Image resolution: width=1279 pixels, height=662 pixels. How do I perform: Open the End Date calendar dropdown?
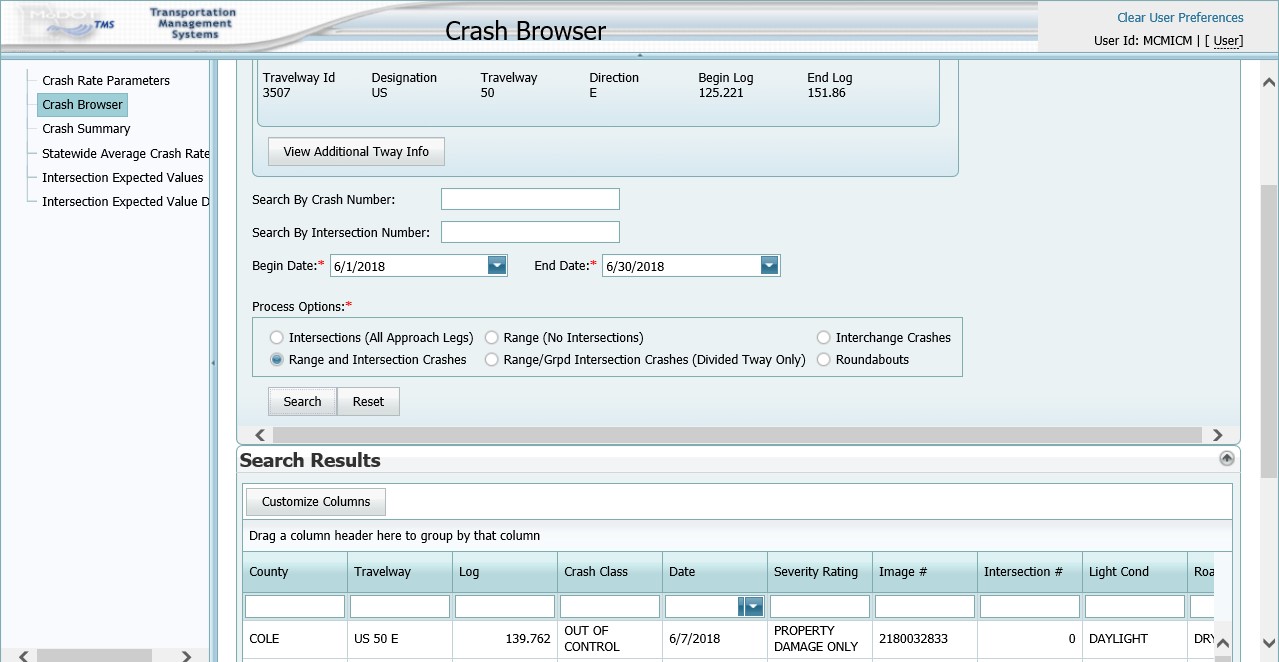[769, 265]
